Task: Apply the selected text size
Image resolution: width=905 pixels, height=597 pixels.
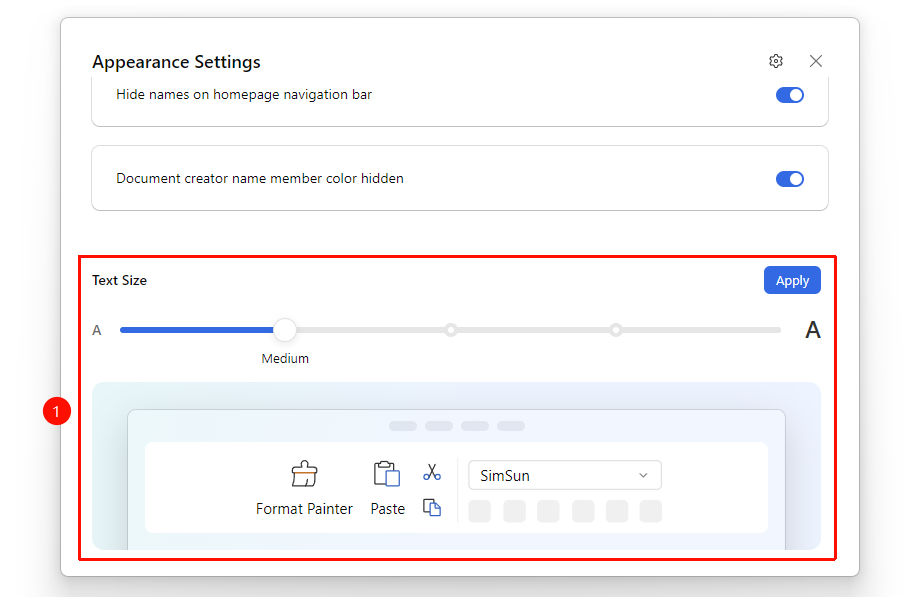Action: pos(792,280)
